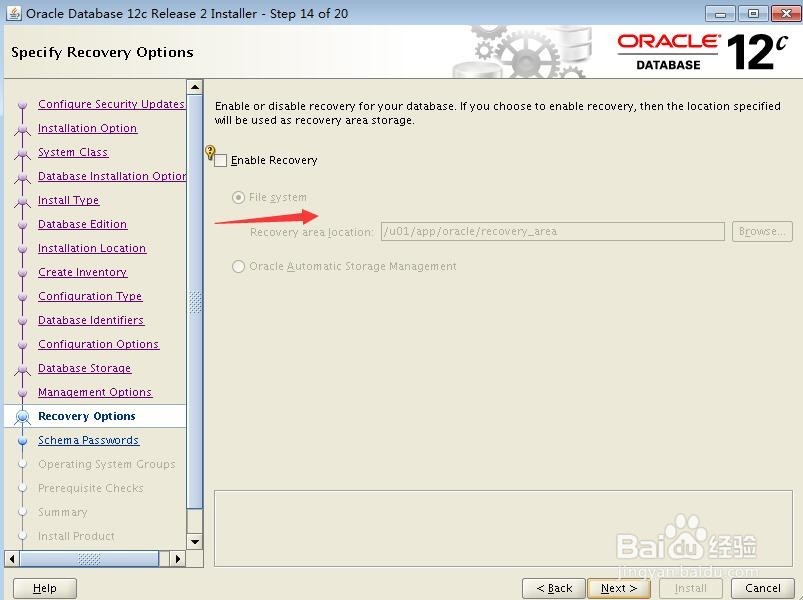Click the step list vertical scrollbar thumb
This screenshot has width=803, height=600.
tap(195, 302)
